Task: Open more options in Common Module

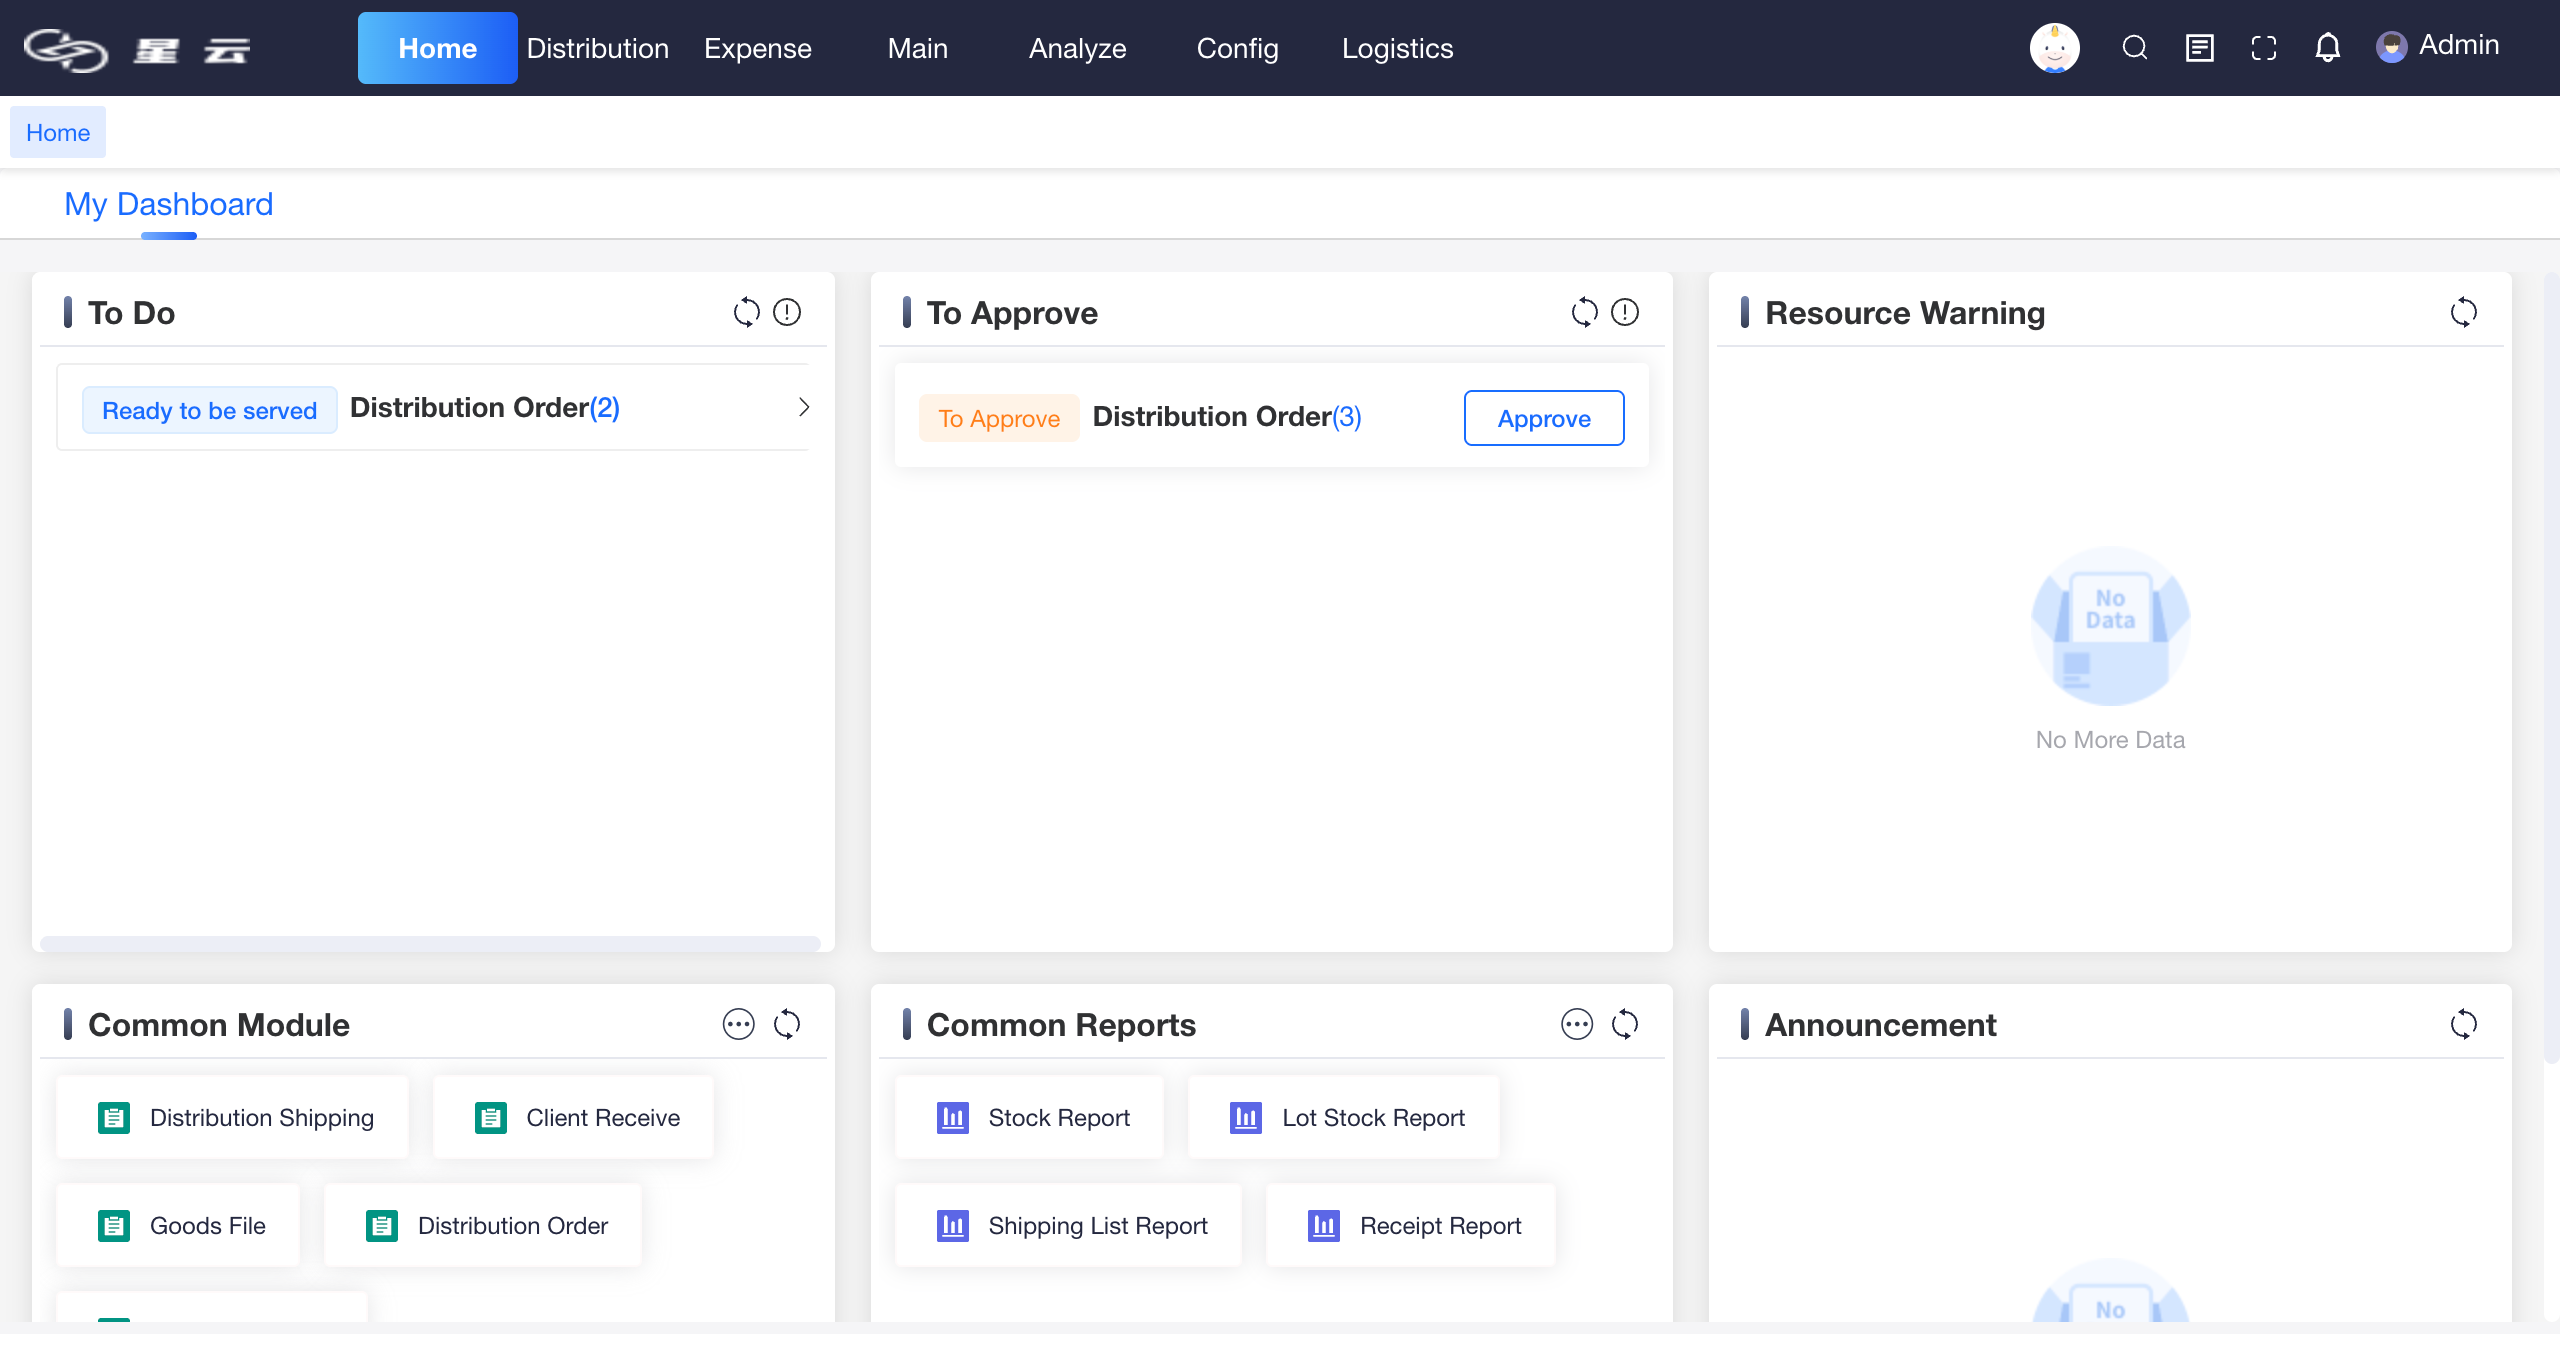Action: 738,1024
